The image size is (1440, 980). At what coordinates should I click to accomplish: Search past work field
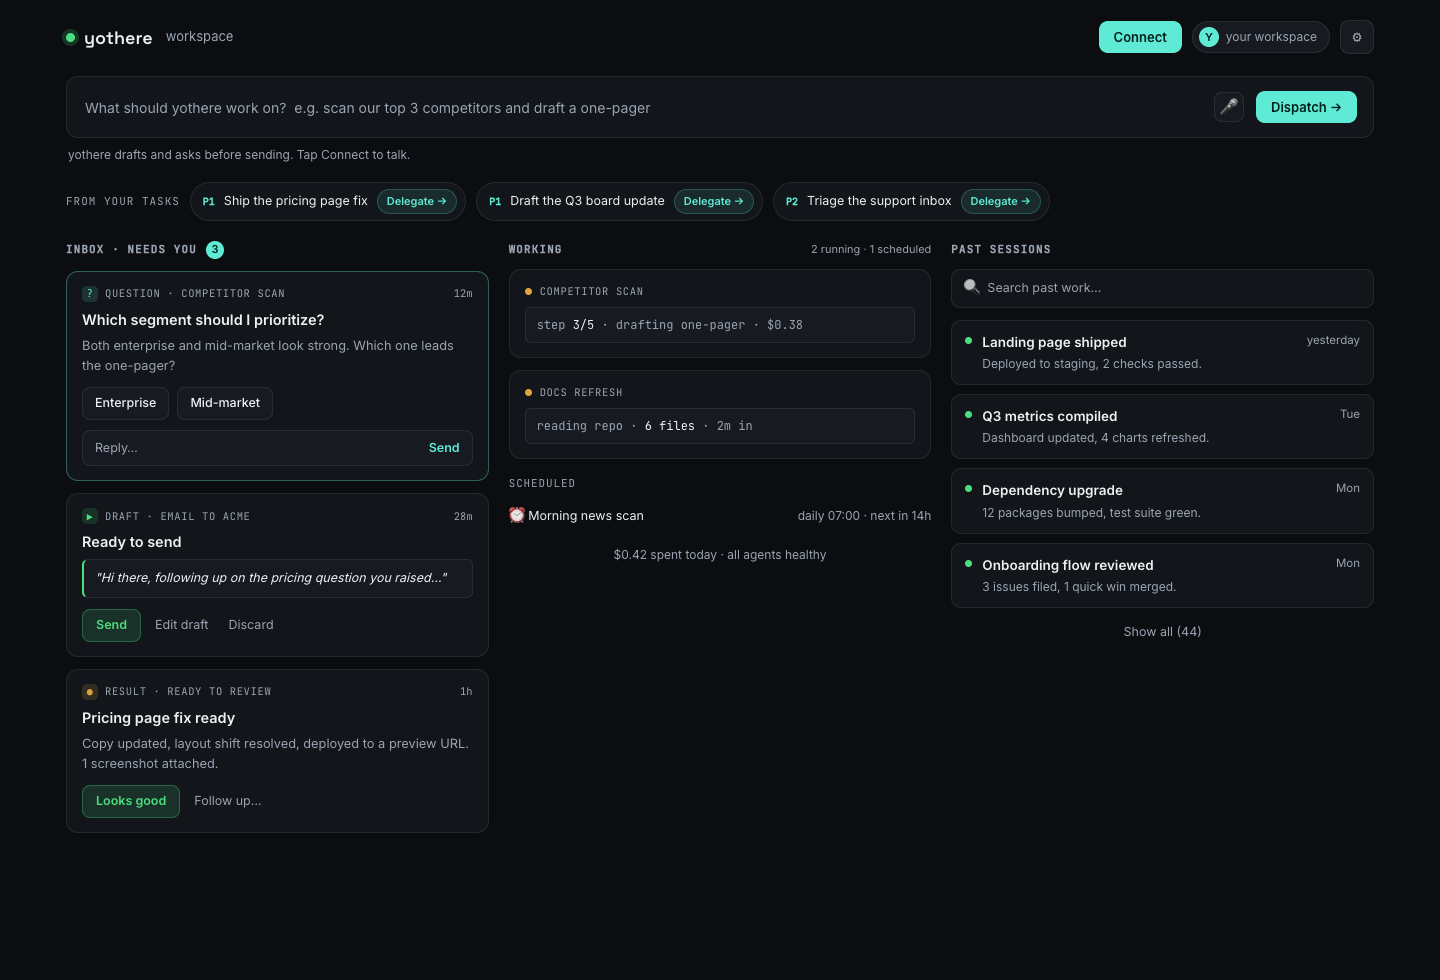pyautogui.click(x=1162, y=288)
